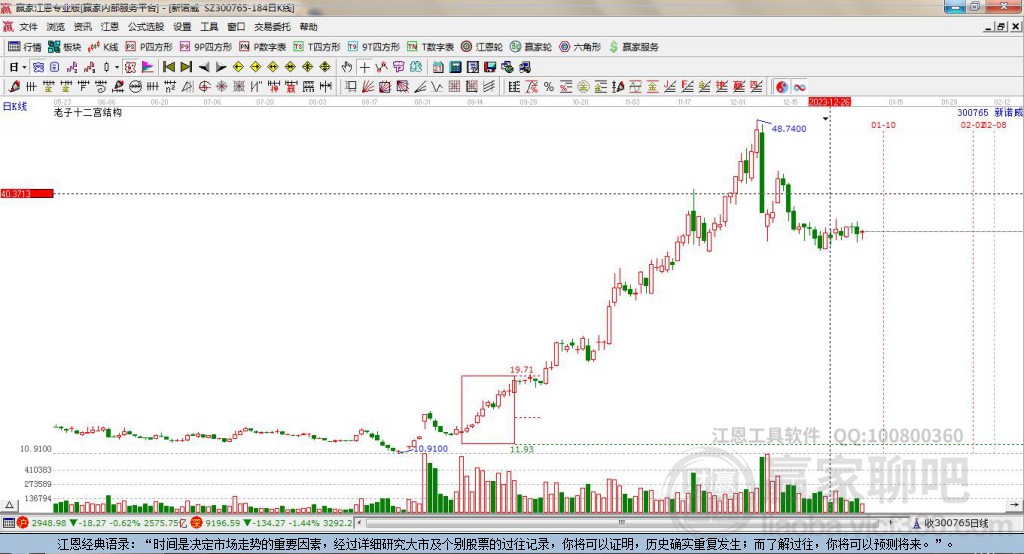This screenshot has width=1024, height=554.
Task: Click the horizontal scrollbar thumb
Action: (622, 523)
